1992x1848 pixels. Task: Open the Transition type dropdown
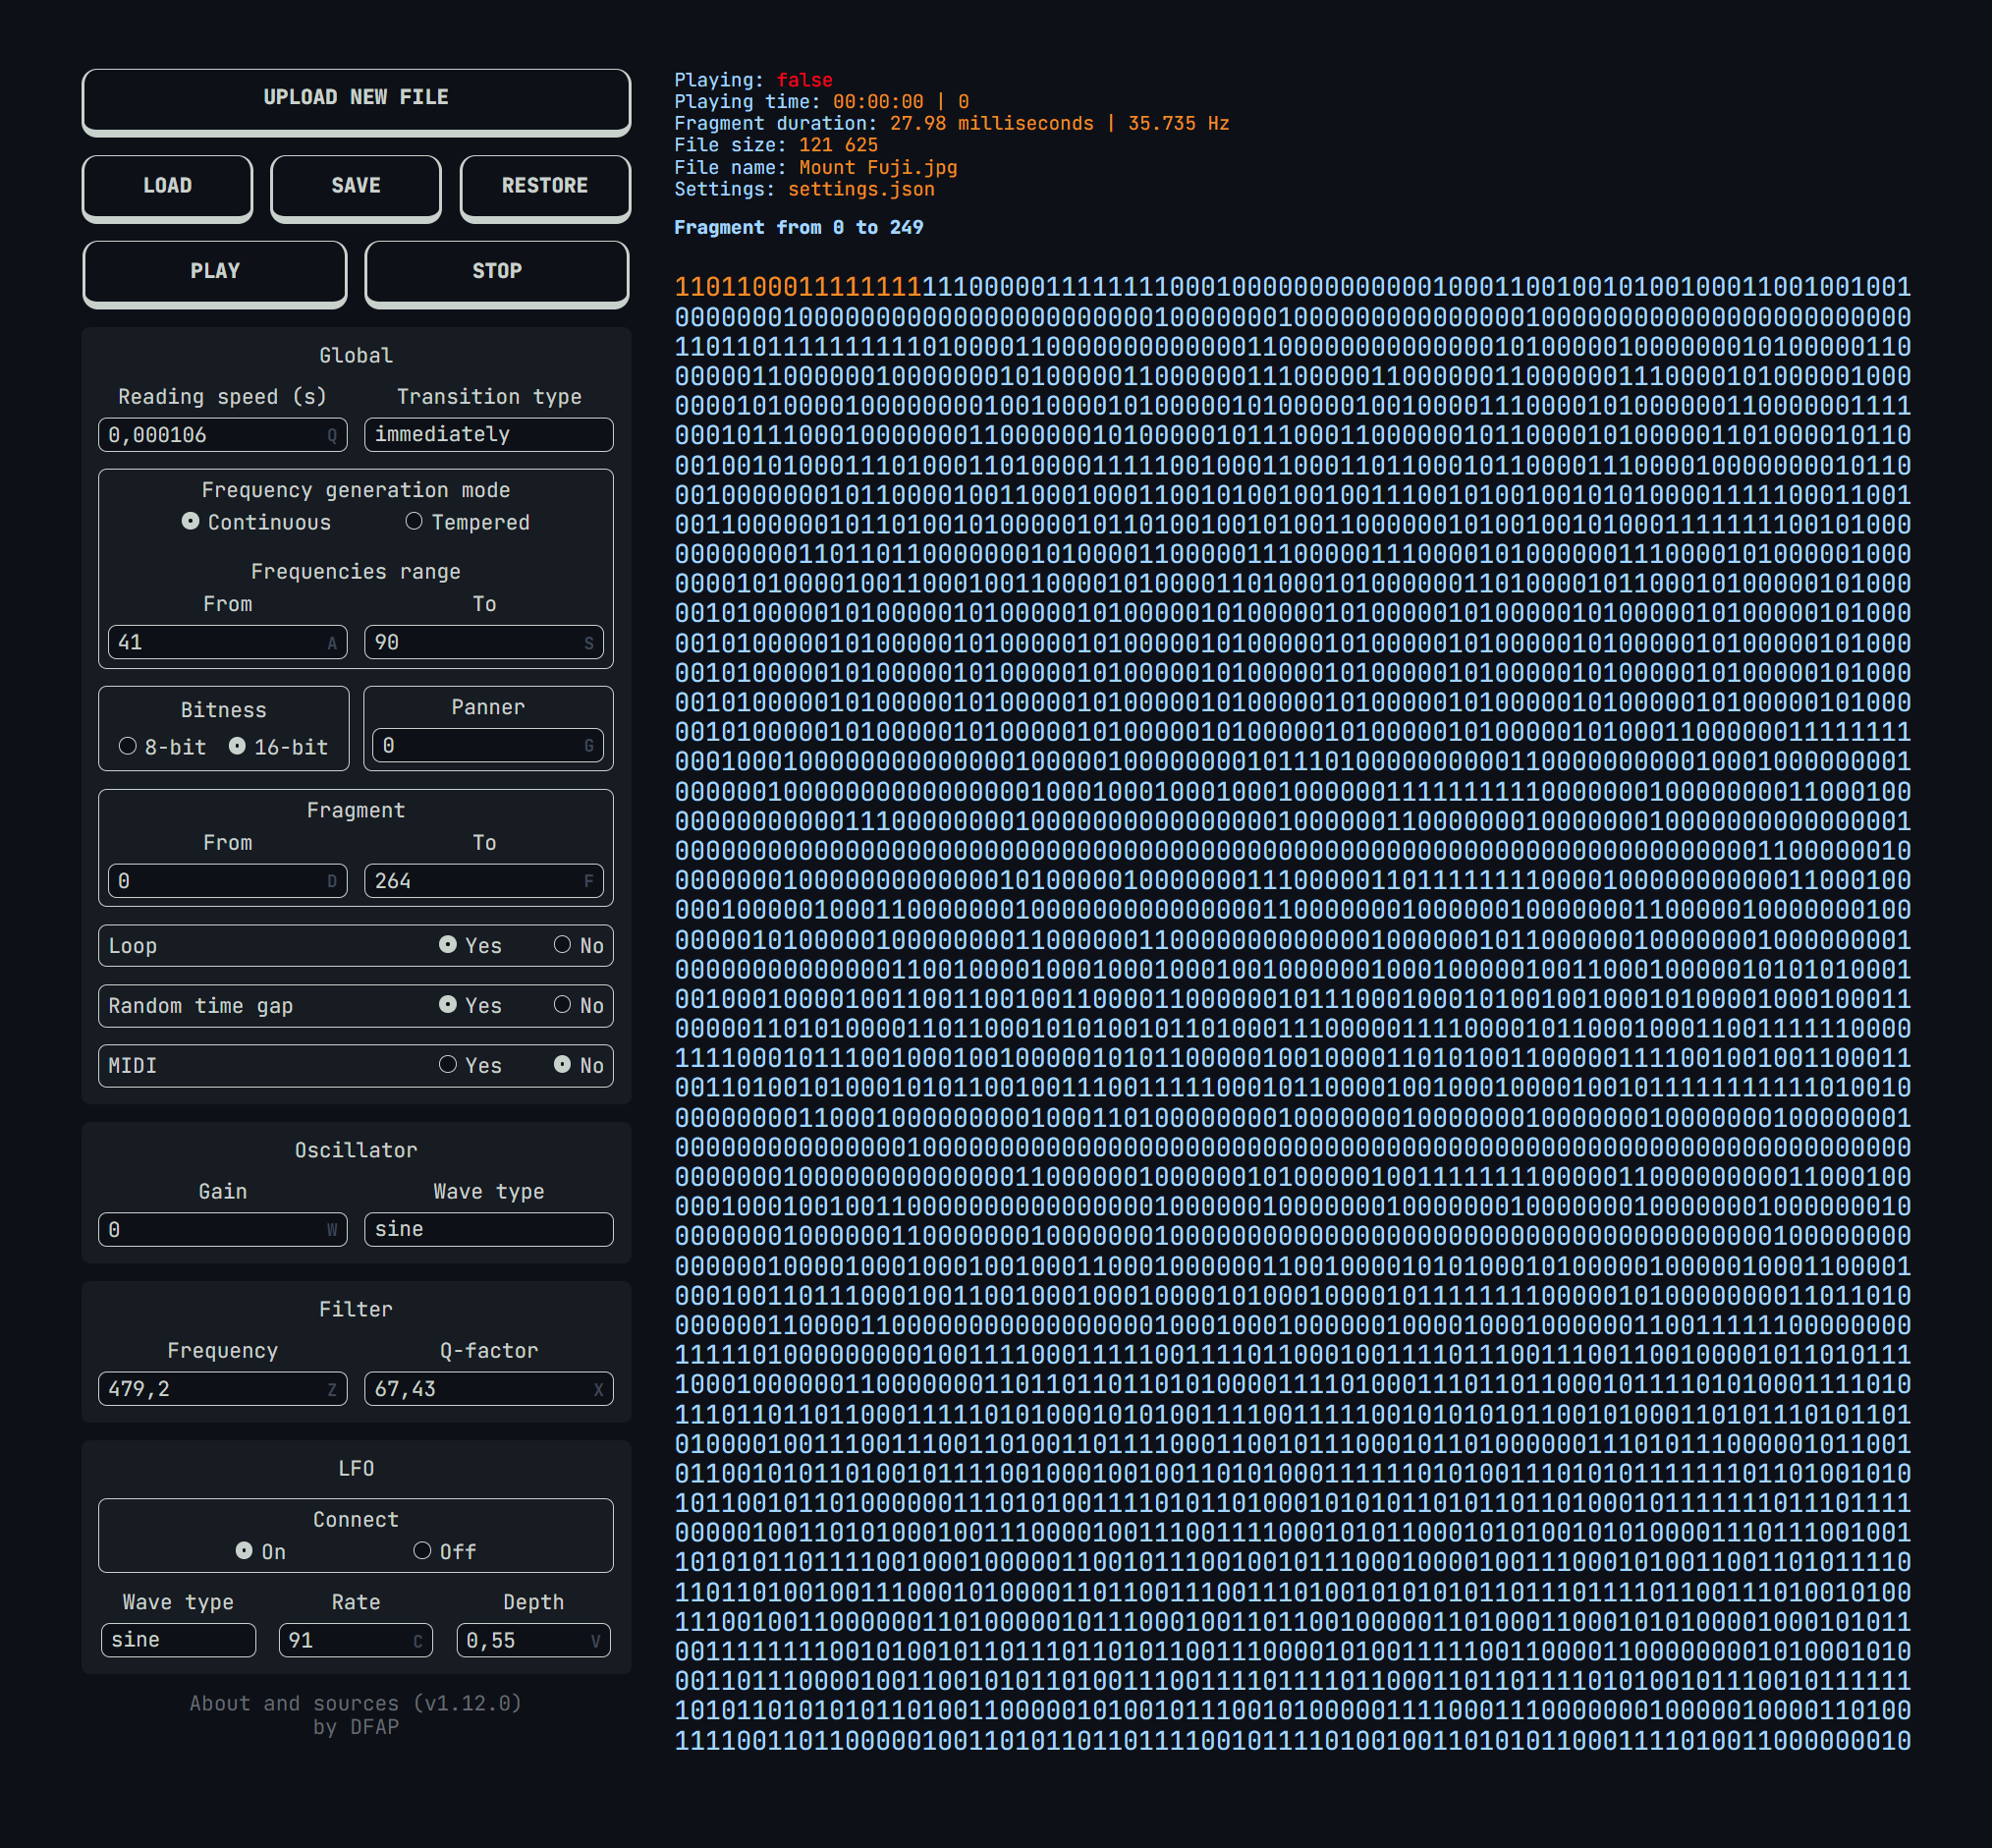pos(488,434)
